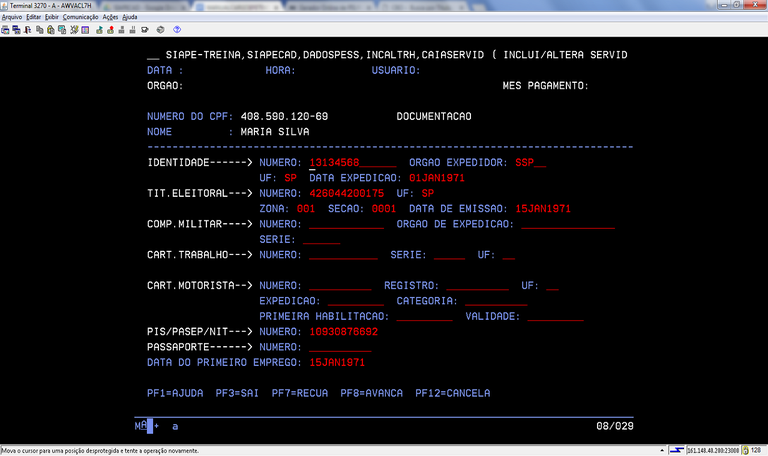Image resolution: width=768 pixels, height=456 pixels.
Task: Click the copy toolbar icon
Action: (38, 30)
